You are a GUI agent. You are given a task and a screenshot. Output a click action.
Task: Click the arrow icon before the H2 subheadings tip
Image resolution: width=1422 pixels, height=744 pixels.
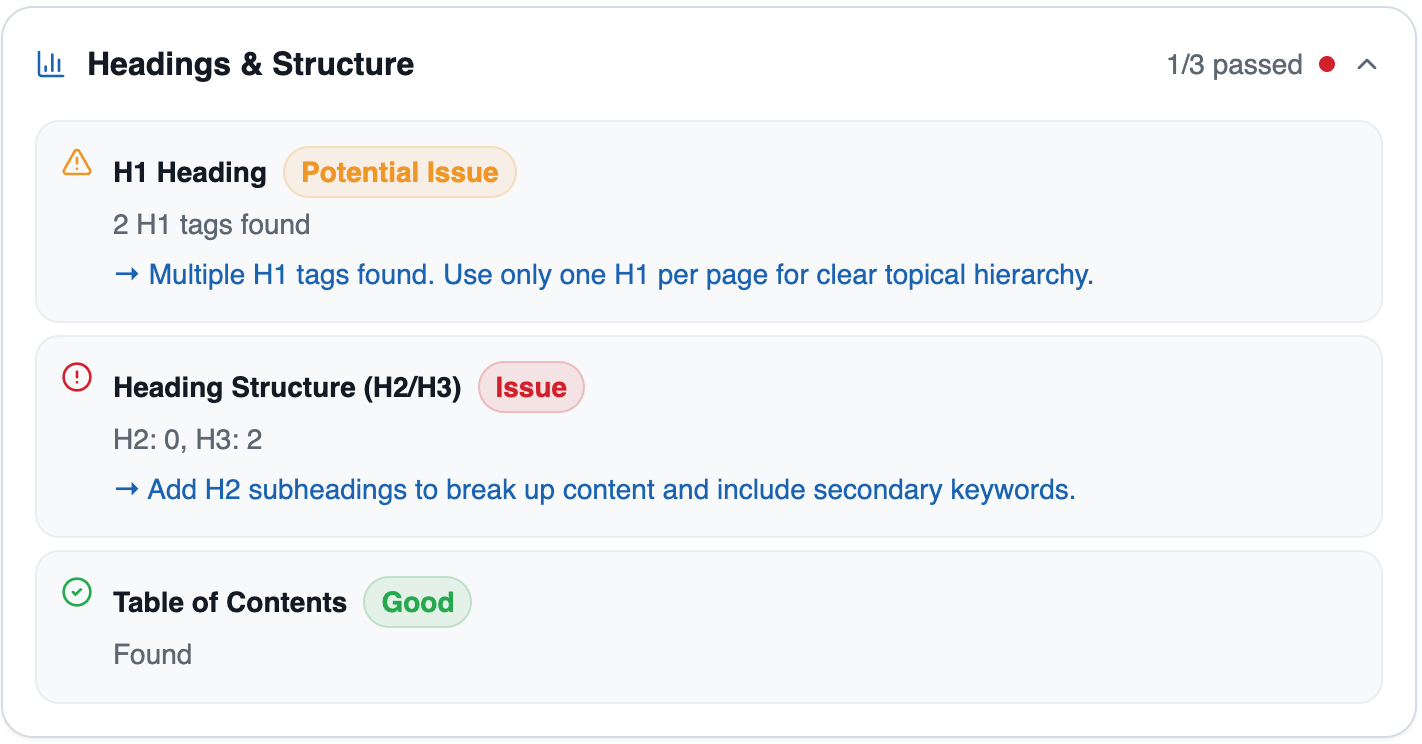(x=127, y=490)
